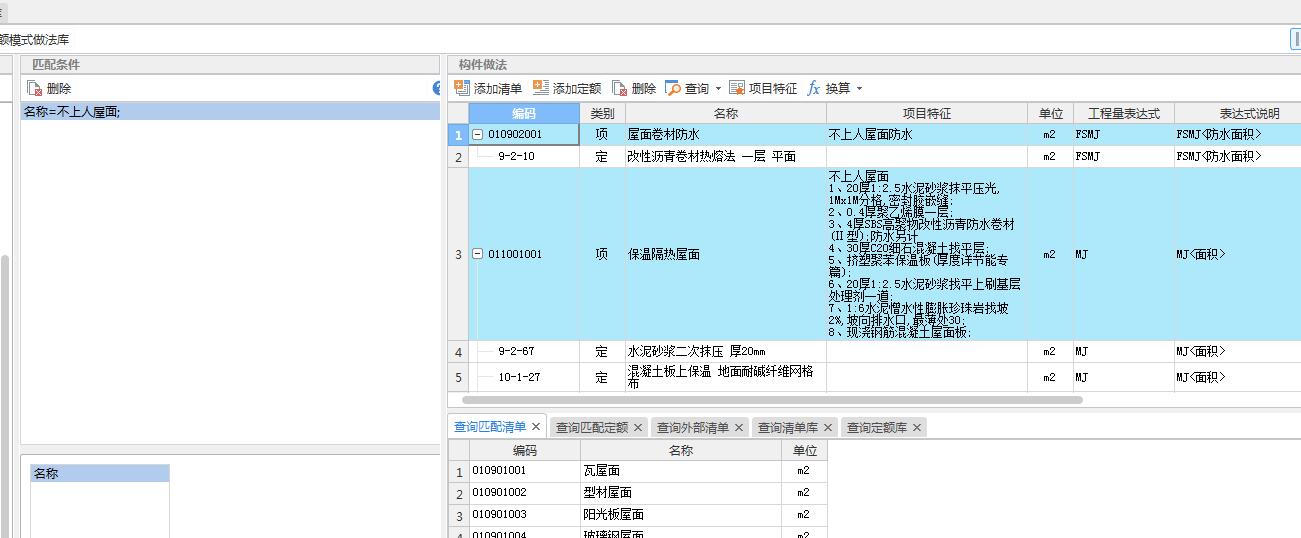Image resolution: width=1301 pixels, height=538 pixels.
Task: Select the 不上人屋面防水 feature cell
Action: [927, 134]
